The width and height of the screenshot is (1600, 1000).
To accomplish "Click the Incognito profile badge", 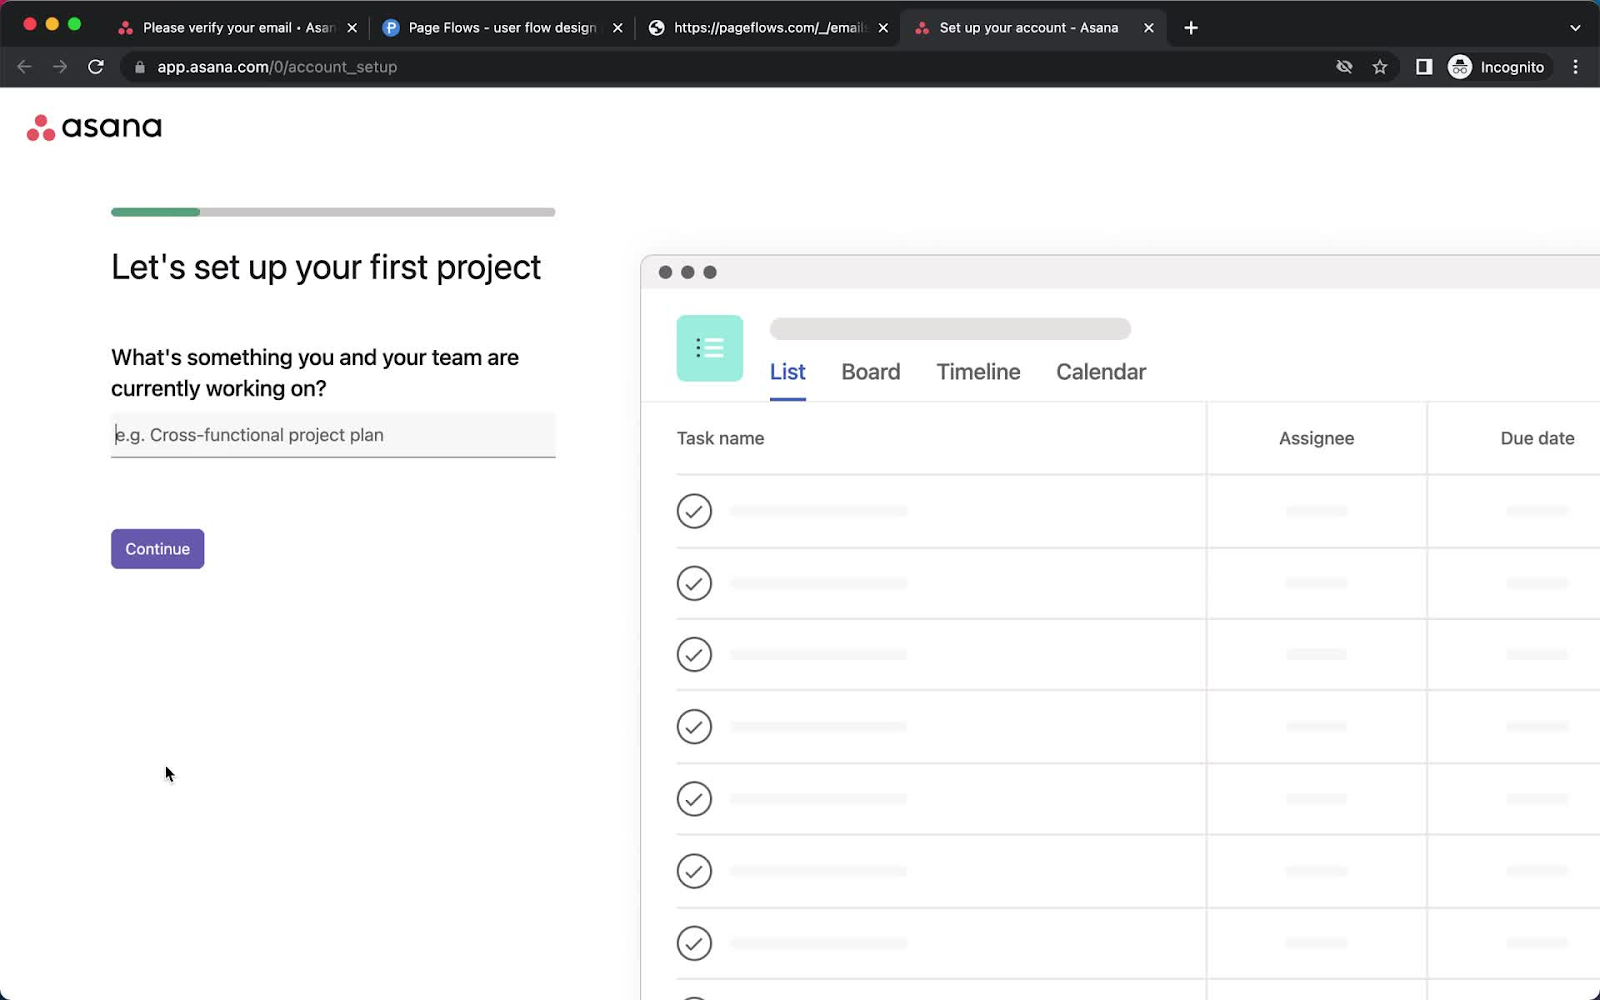I will [x=1497, y=67].
